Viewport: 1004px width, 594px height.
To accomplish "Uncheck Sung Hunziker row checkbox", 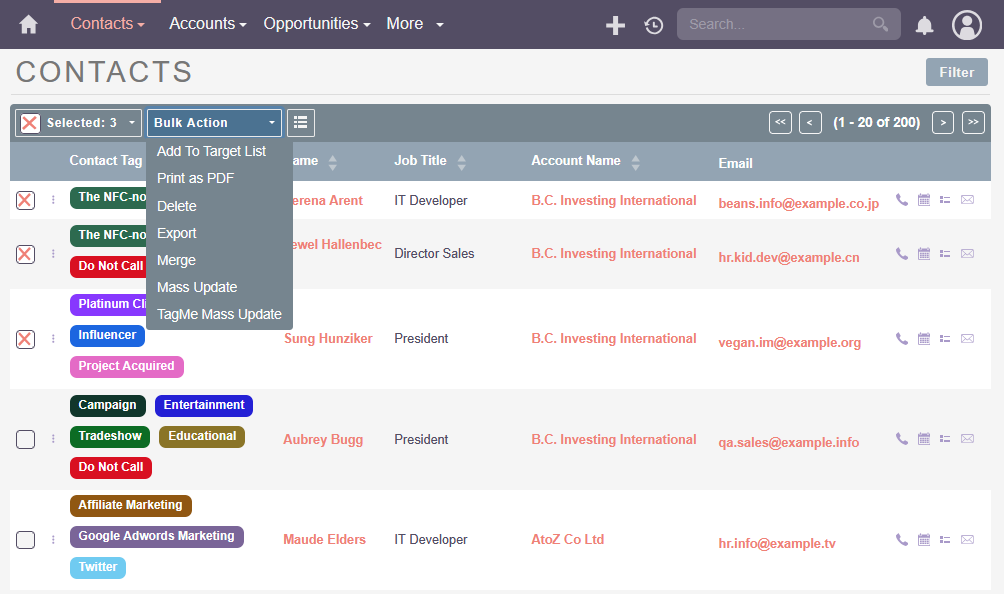I will point(26,339).
